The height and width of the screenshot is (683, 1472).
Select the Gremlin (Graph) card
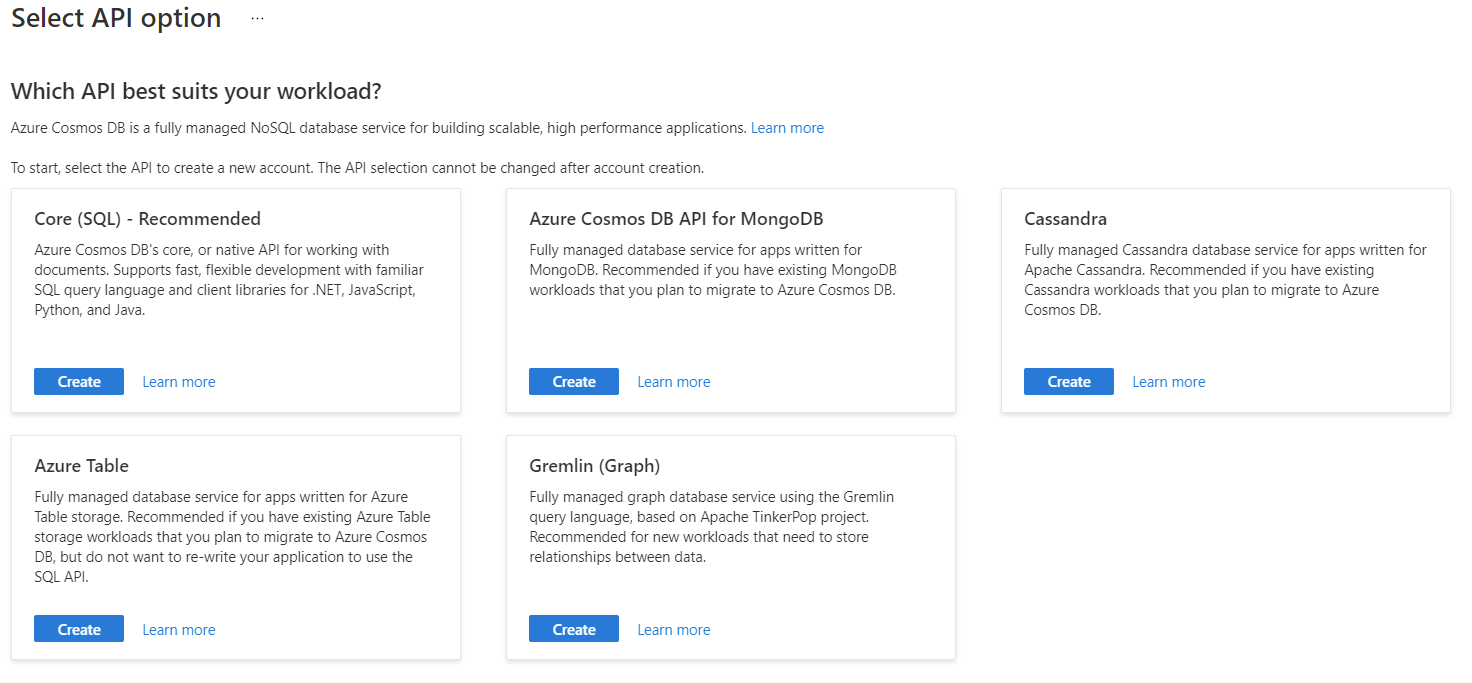730,548
